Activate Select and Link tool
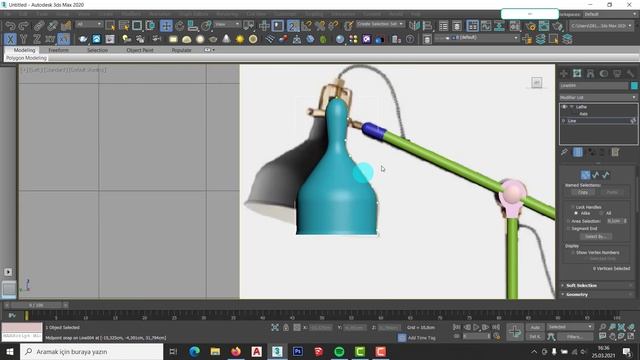 pos(39,25)
